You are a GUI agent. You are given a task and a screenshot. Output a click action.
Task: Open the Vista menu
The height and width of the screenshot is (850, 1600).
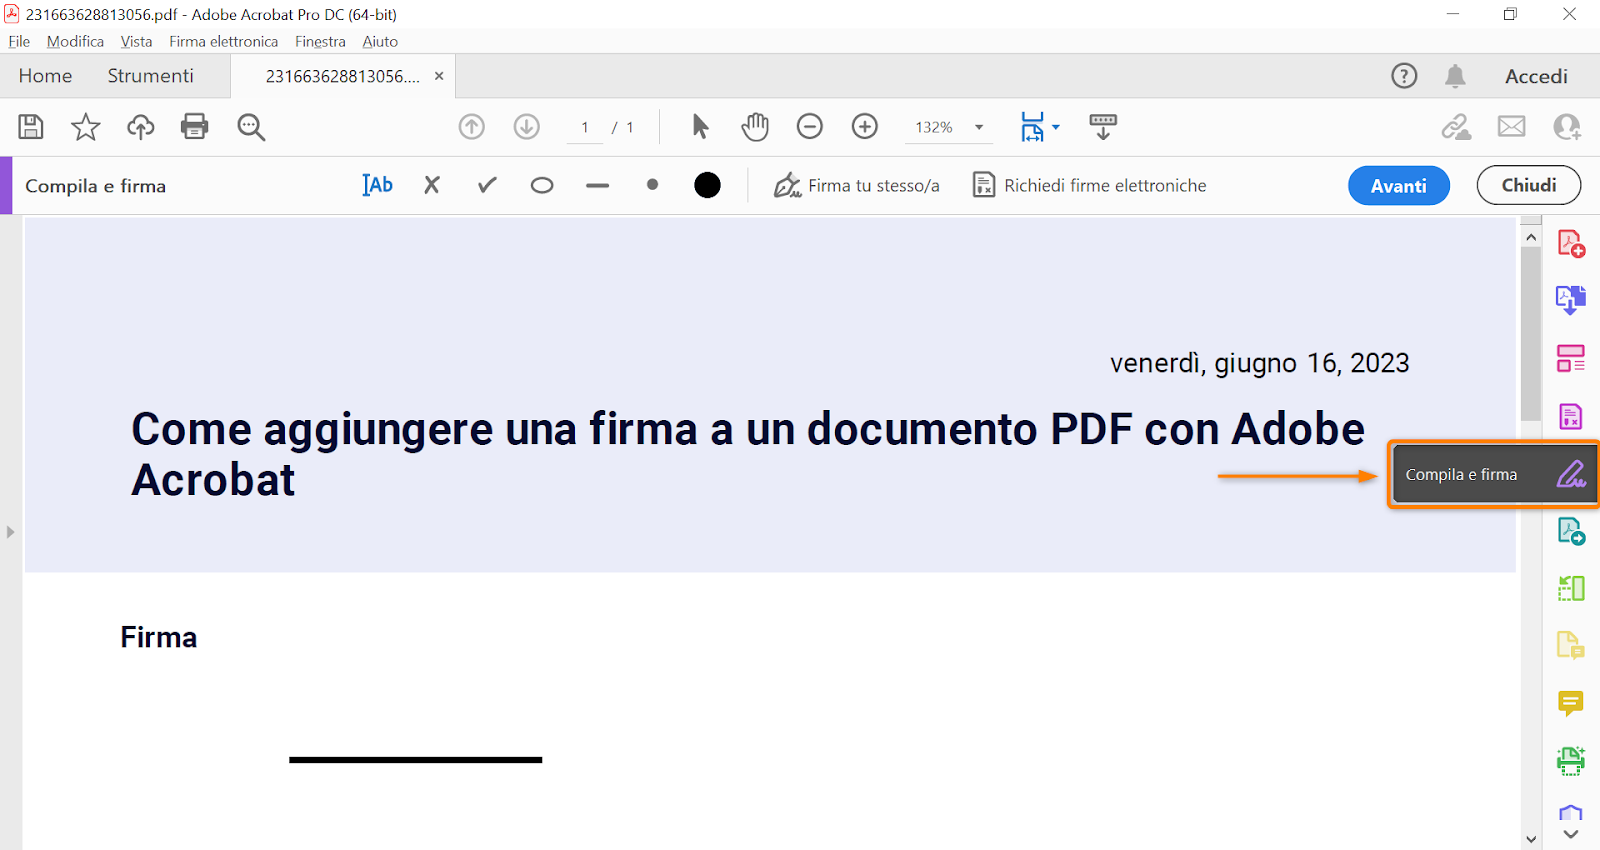tap(136, 41)
